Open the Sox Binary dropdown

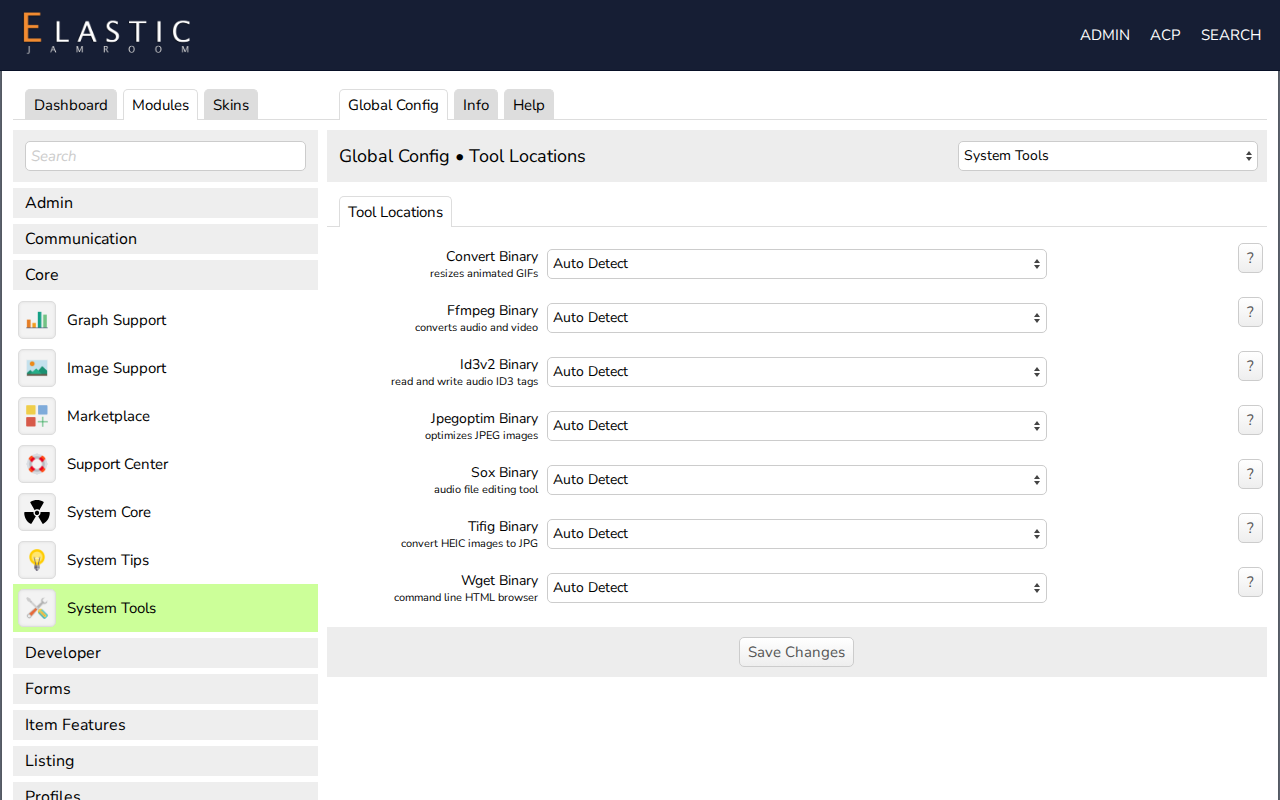pos(797,480)
